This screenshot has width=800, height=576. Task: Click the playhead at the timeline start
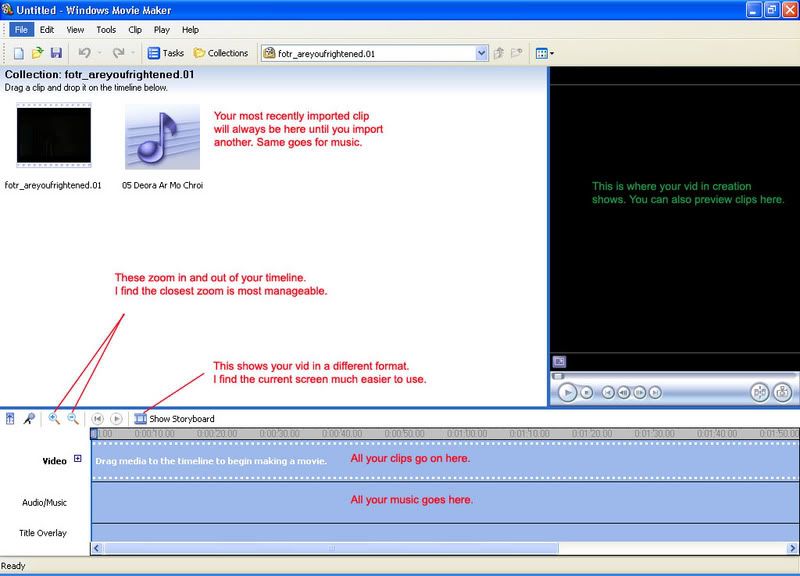point(94,434)
